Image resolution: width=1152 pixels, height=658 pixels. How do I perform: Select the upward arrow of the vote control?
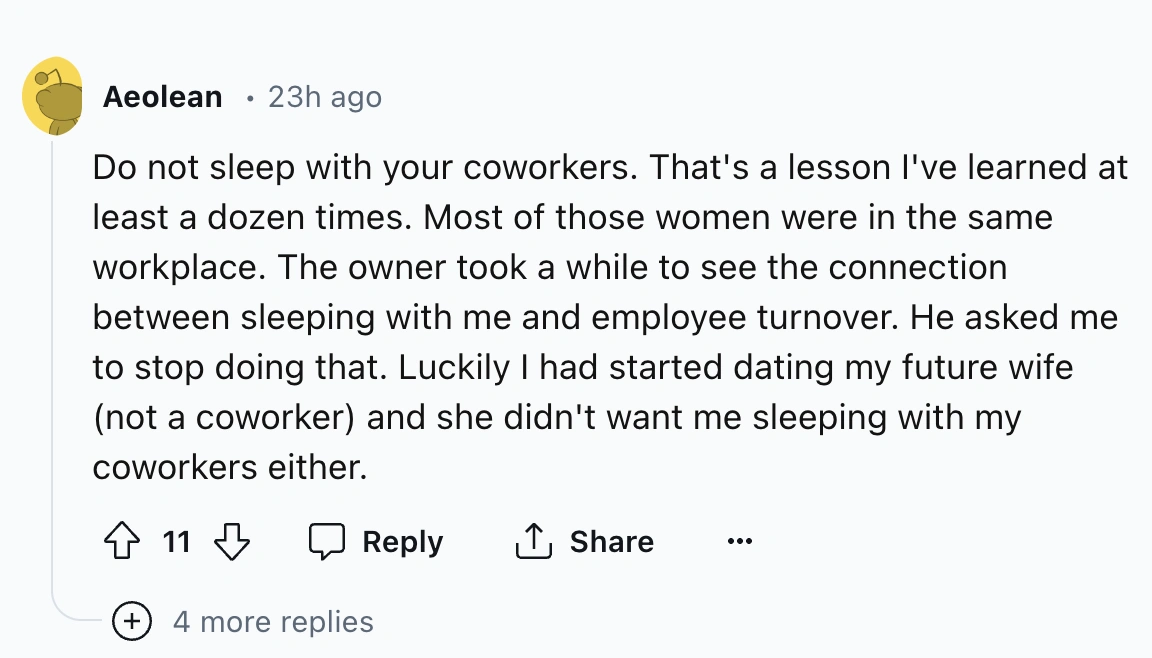[122, 541]
